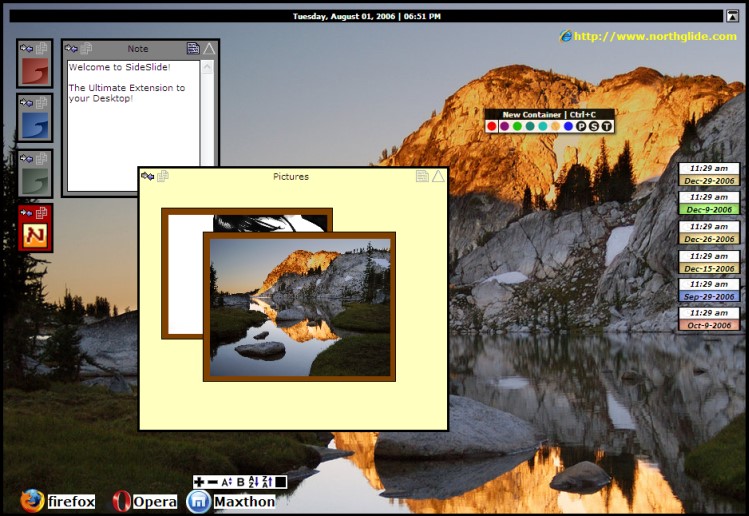This screenshot has height=516, width=749.
Task: Click the plus icon in the shortcut toolbar
Action: (x=199, y=482)
